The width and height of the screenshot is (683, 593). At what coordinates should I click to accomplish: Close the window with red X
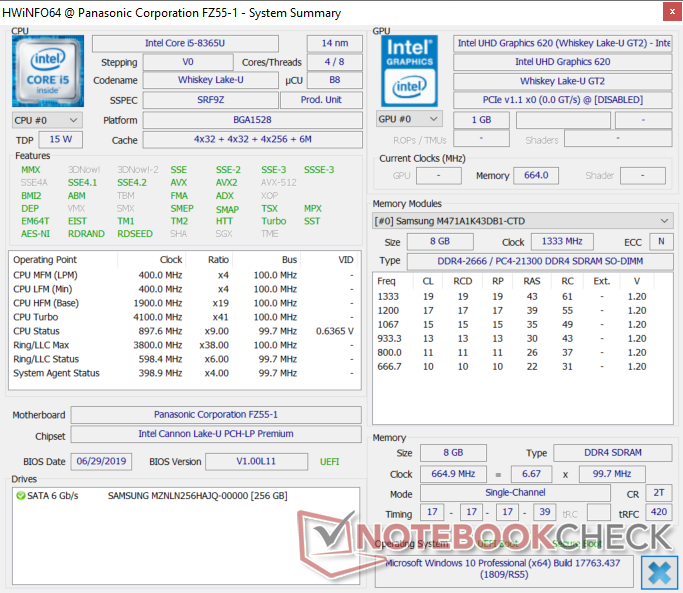672,12
